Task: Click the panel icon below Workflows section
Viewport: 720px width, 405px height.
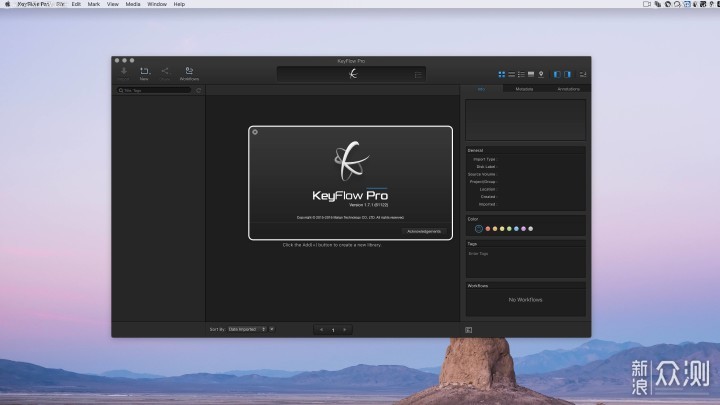Action: point(468,330)
